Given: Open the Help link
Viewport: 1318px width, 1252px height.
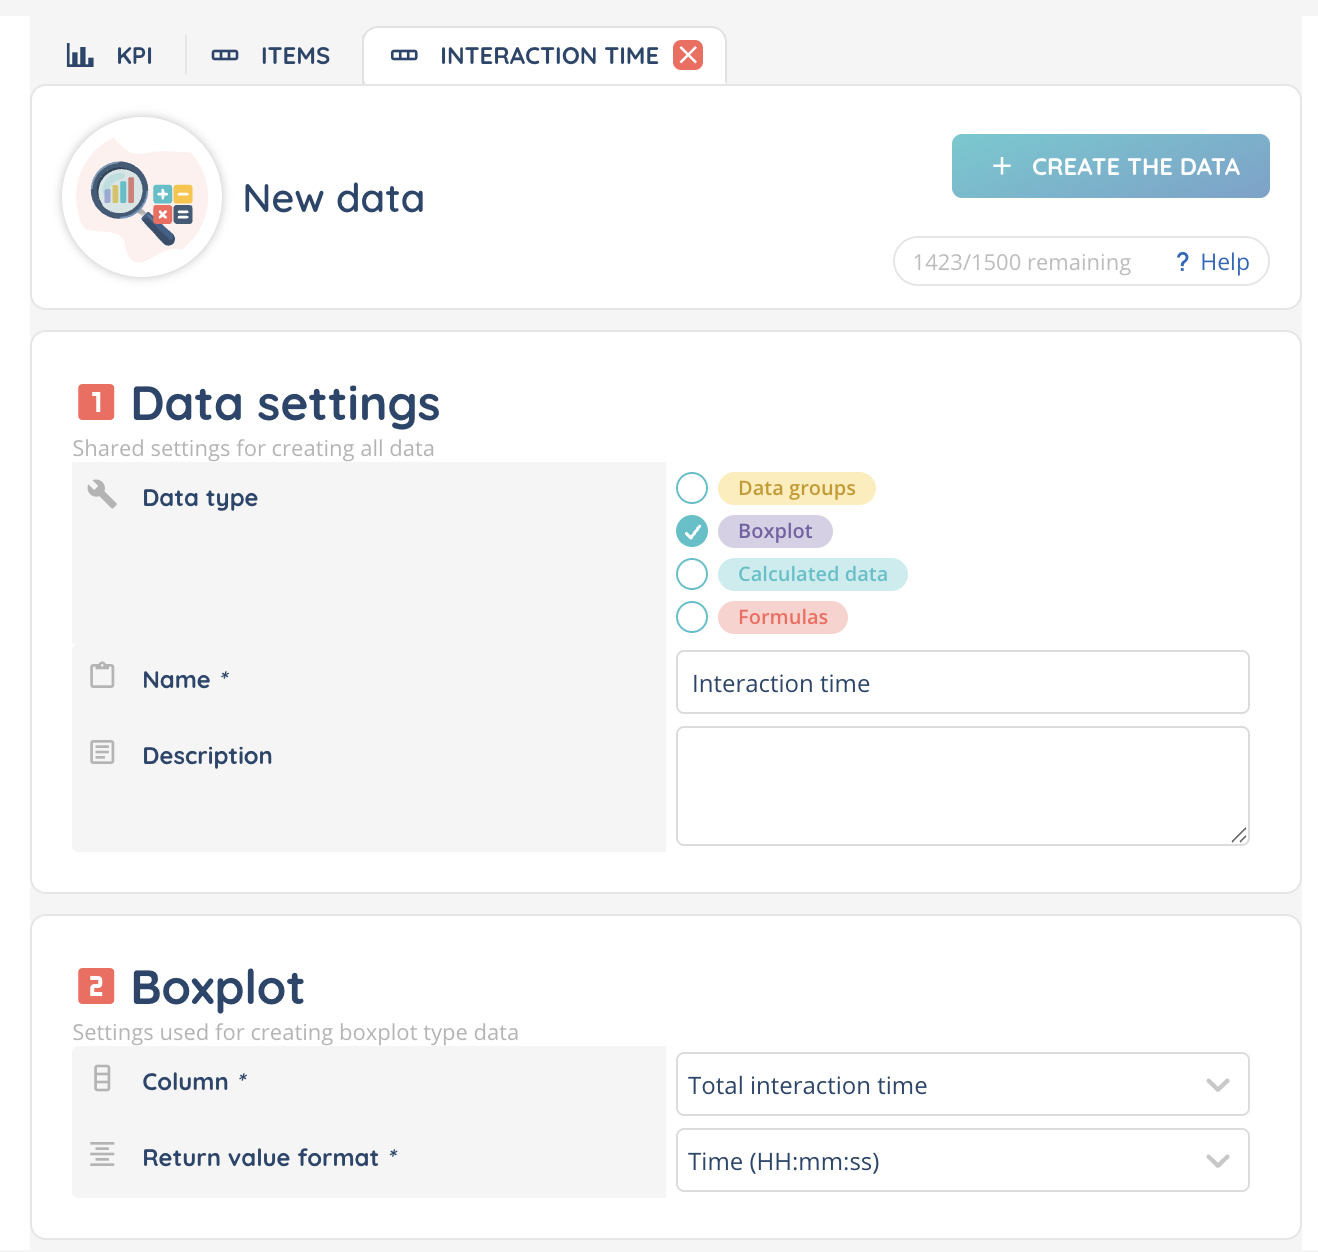Looking at the screenshot, I should [1213, 262].
